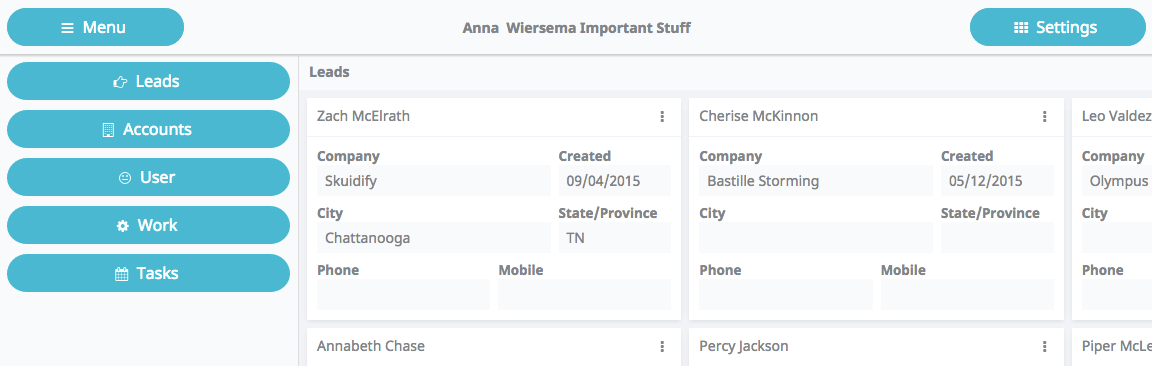
Task: Click the 09/04/2015 created date field
Action: point(615,181)
